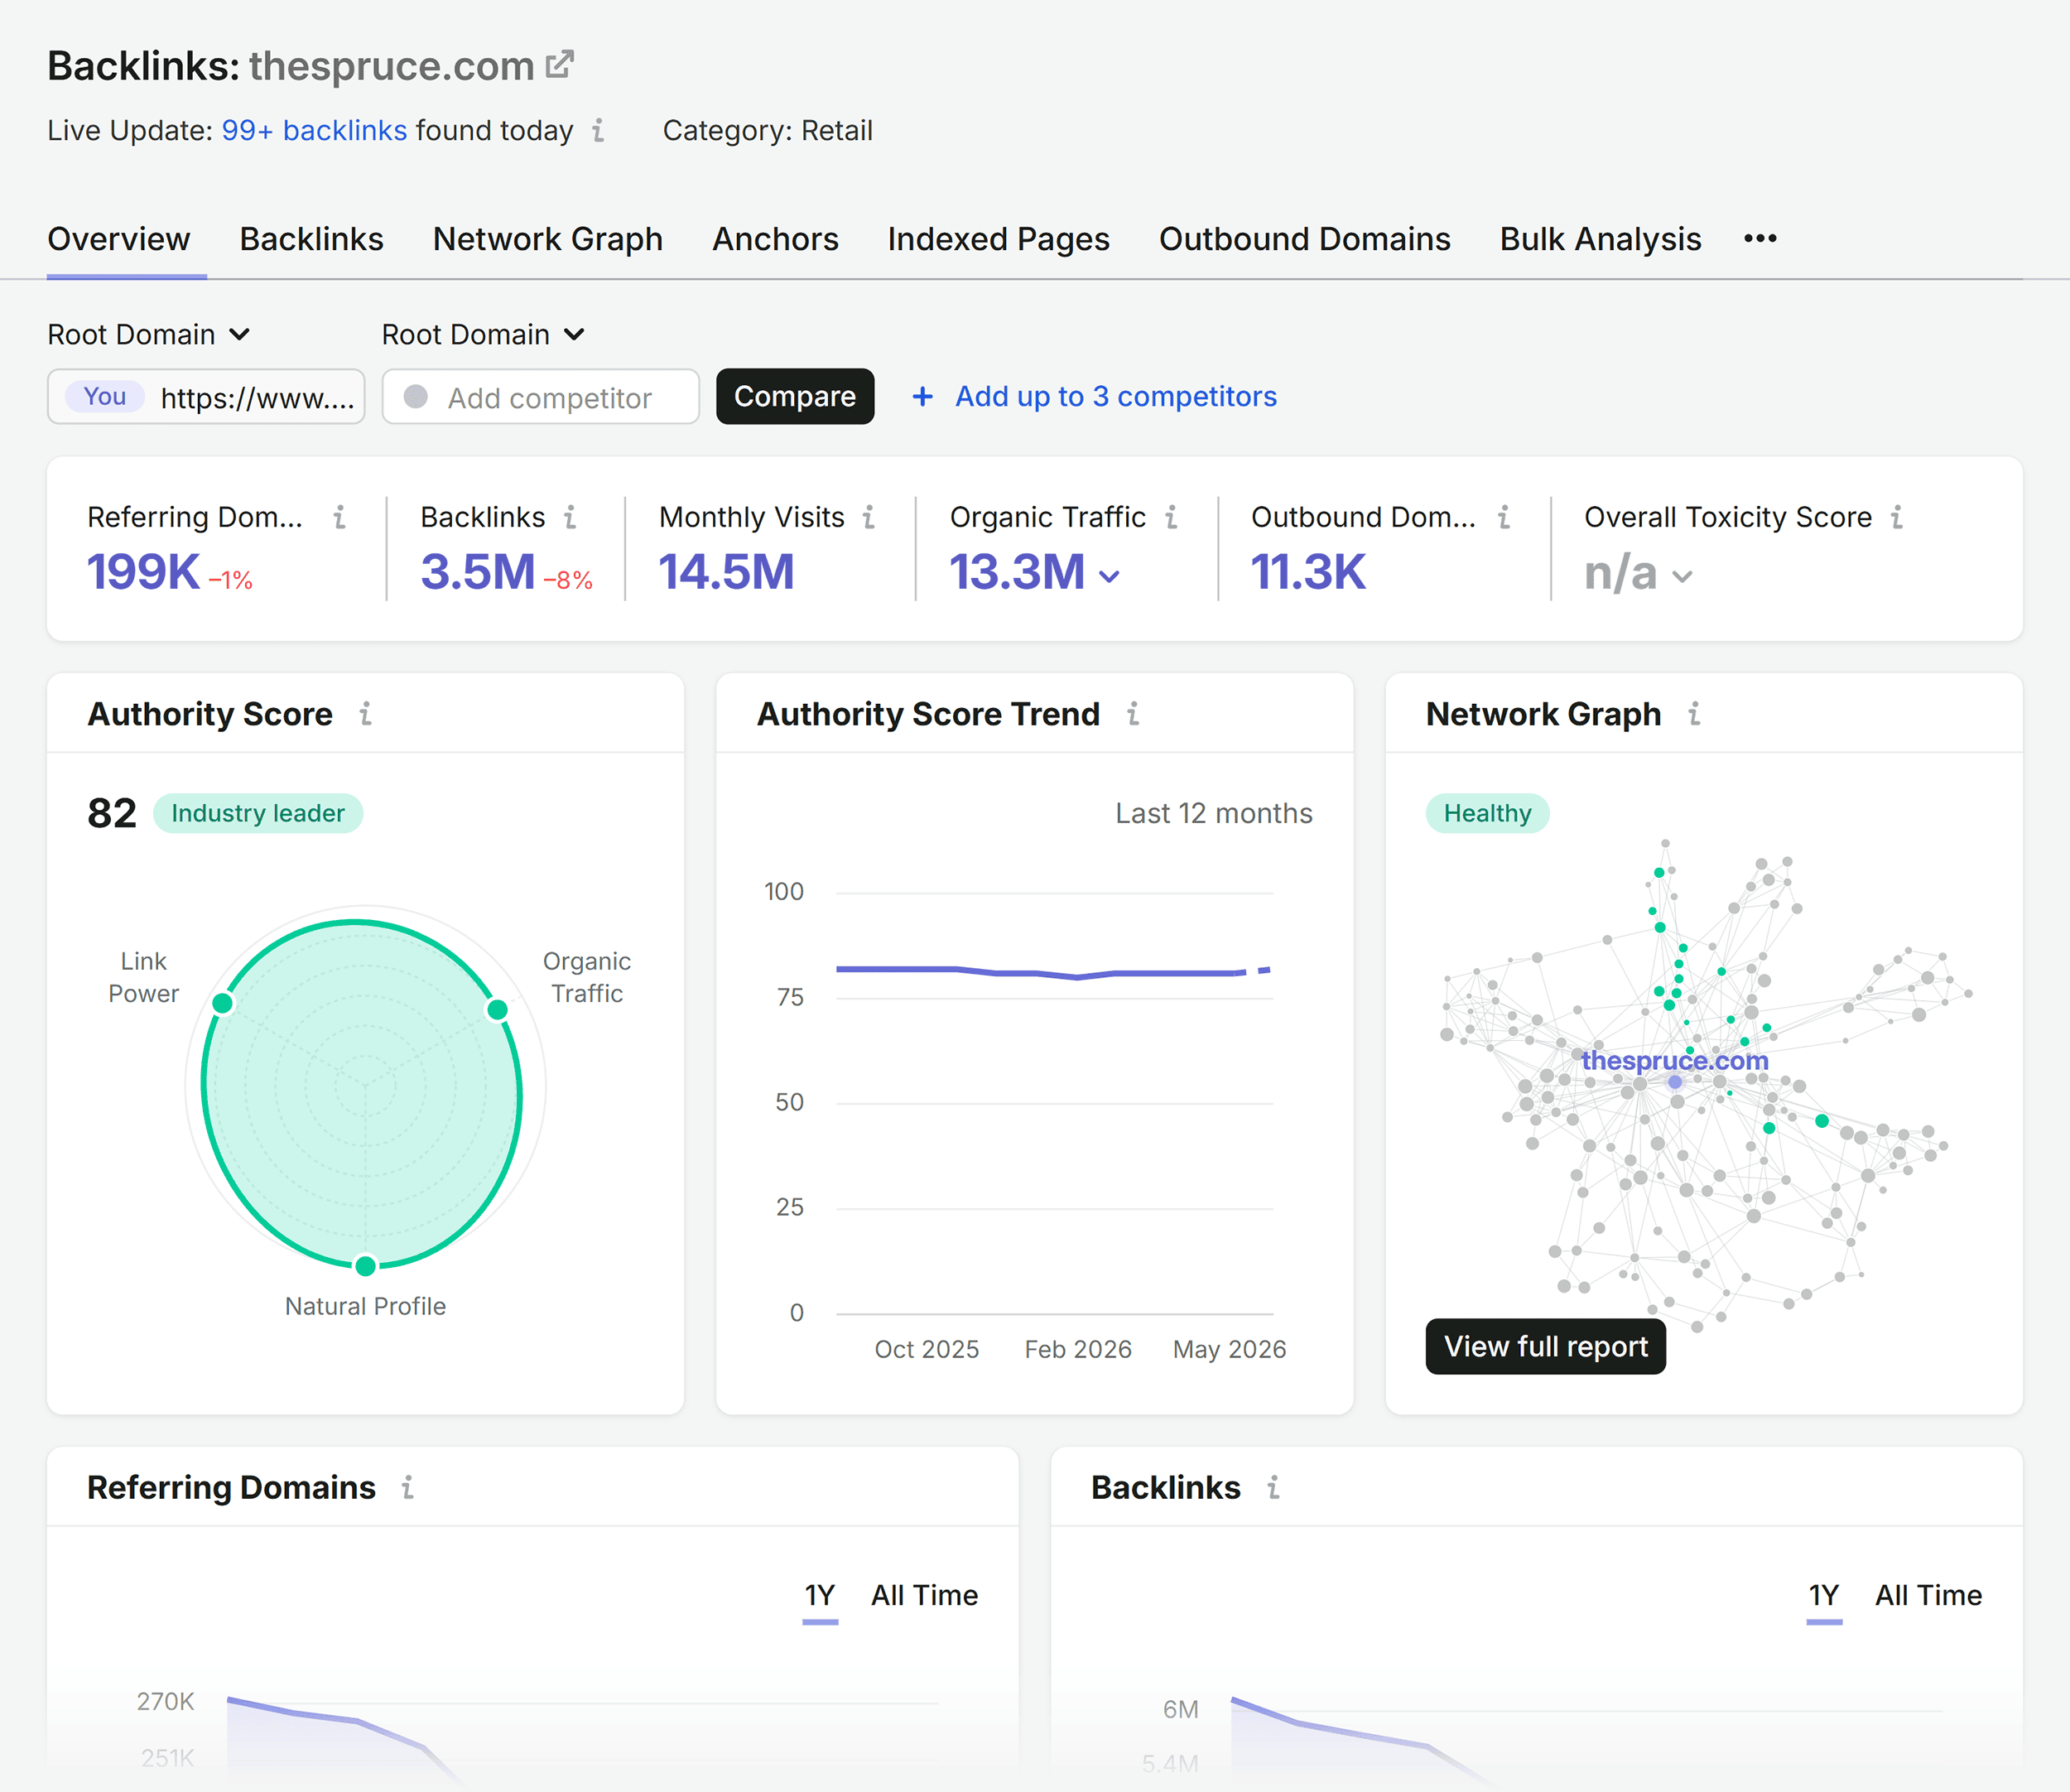Click the Authority Score Trend line

click(1054, 972)
